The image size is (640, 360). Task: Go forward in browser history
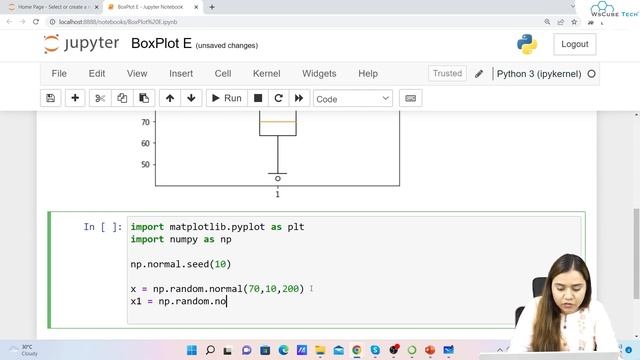click(22, 22)
